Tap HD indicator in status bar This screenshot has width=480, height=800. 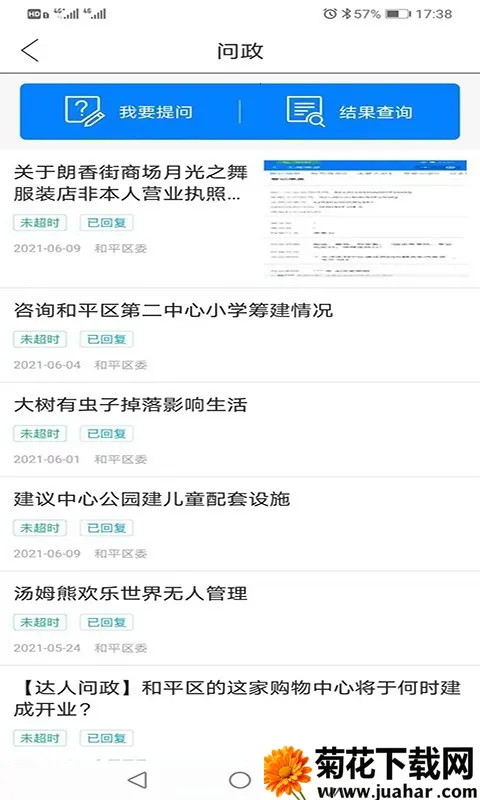point(34,14)
